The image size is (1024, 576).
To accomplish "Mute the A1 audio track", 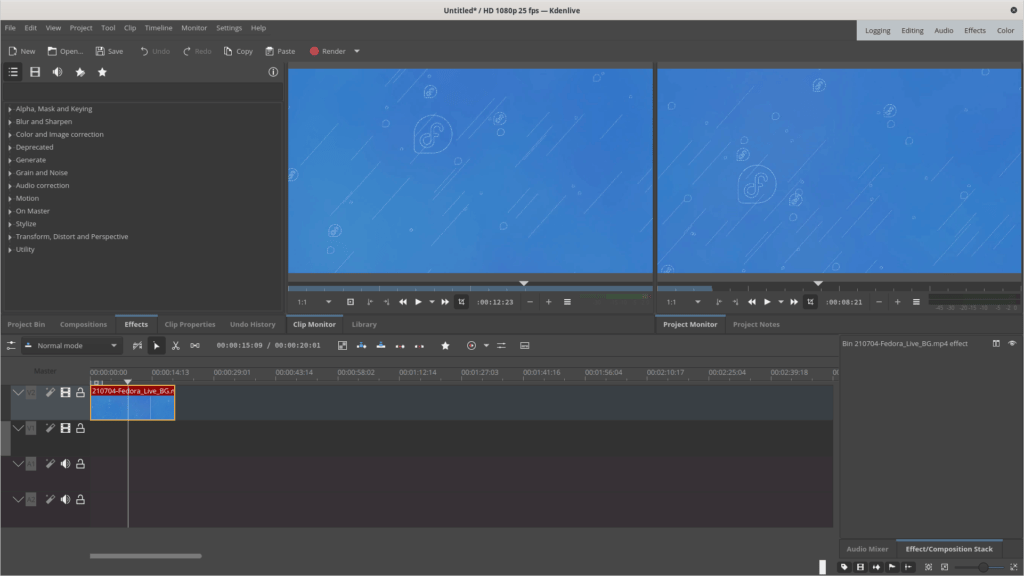I will pos(65,464).
